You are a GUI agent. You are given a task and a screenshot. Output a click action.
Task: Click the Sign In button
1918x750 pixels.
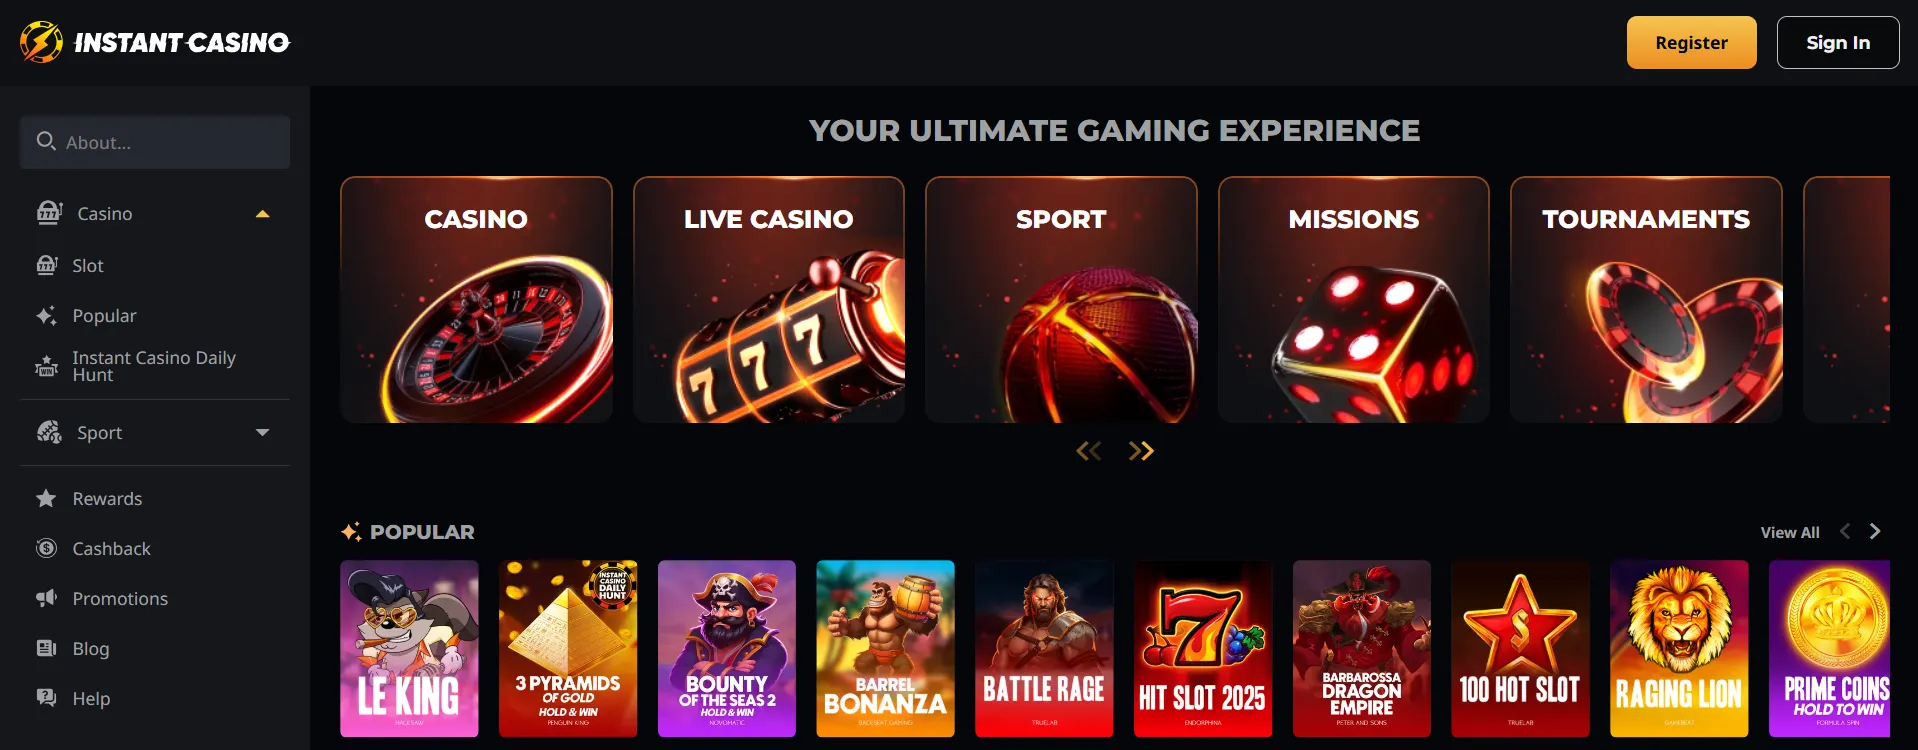[x=1838, y=43]
